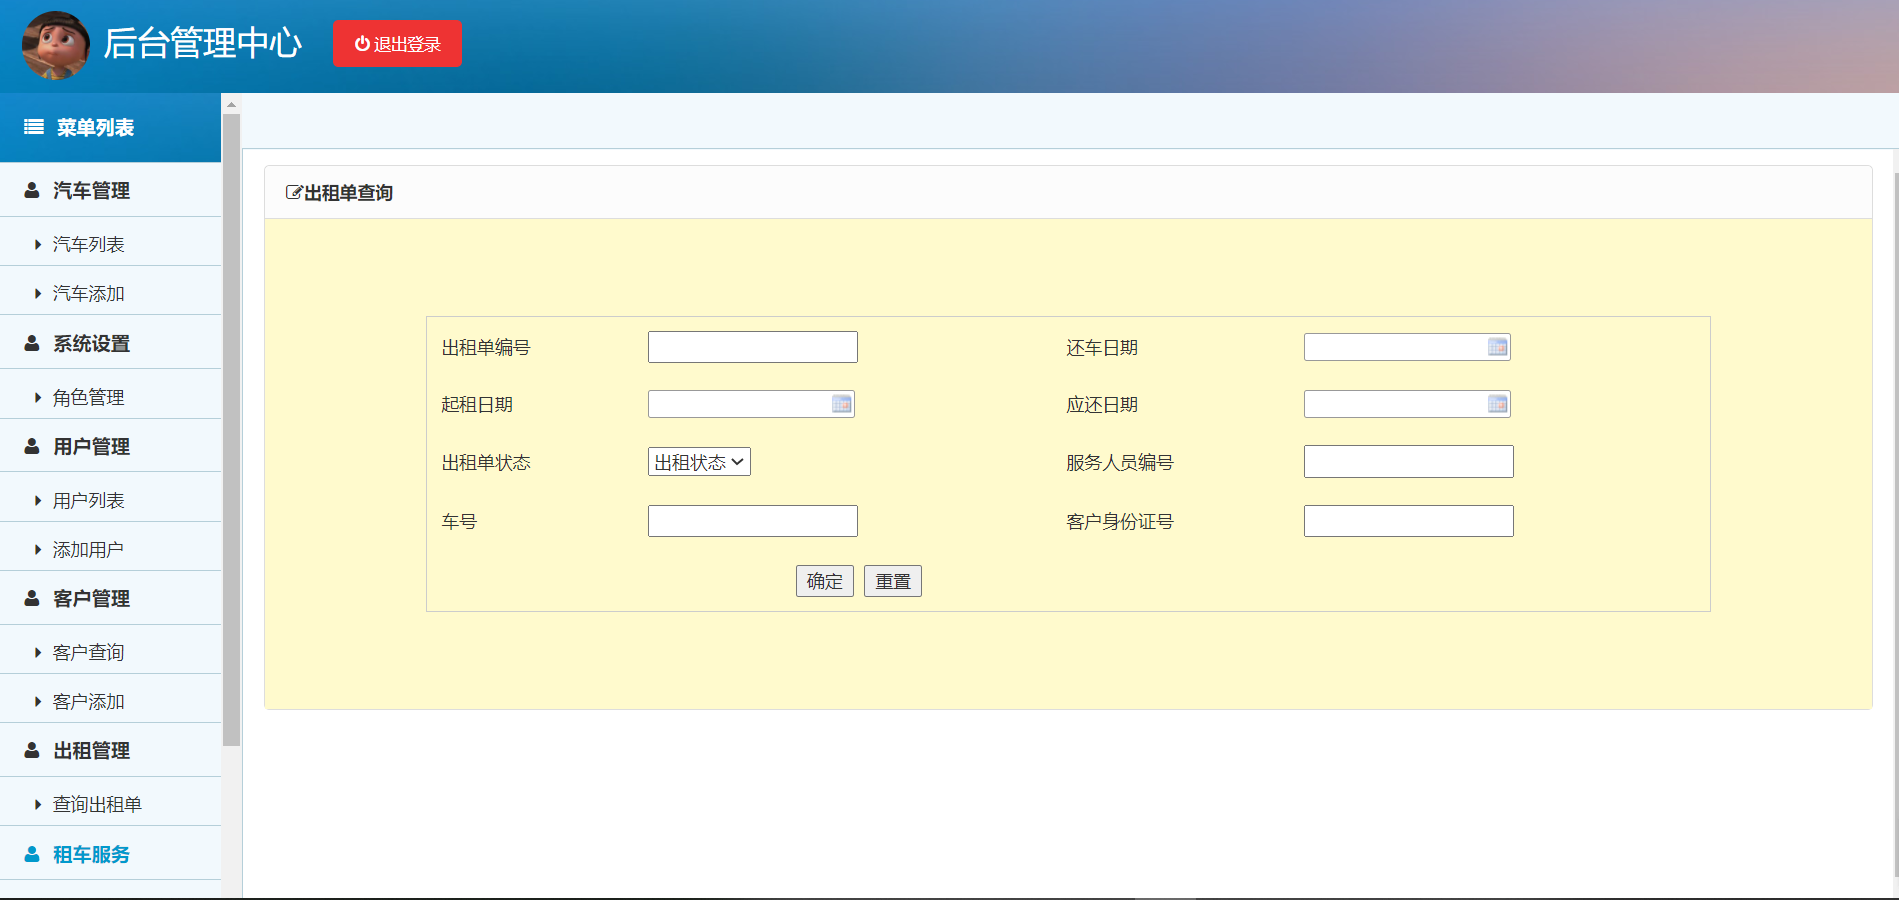Click the arrow icon before 查询出租单
The image size is (1899, 900).
(x=38, y=804)
